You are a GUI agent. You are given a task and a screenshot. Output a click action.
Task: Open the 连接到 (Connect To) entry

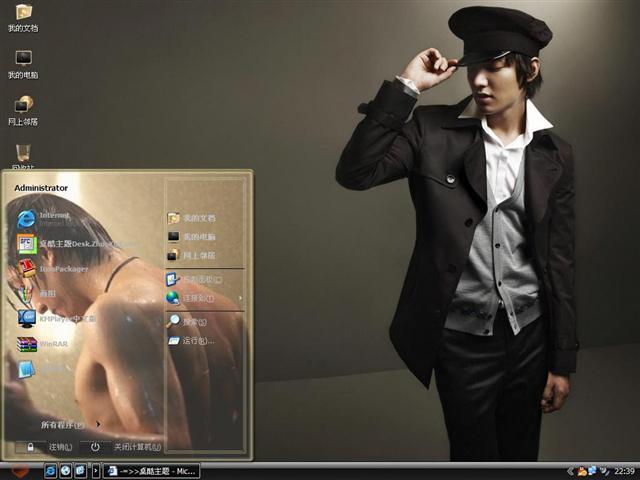(x=190, y=298)
